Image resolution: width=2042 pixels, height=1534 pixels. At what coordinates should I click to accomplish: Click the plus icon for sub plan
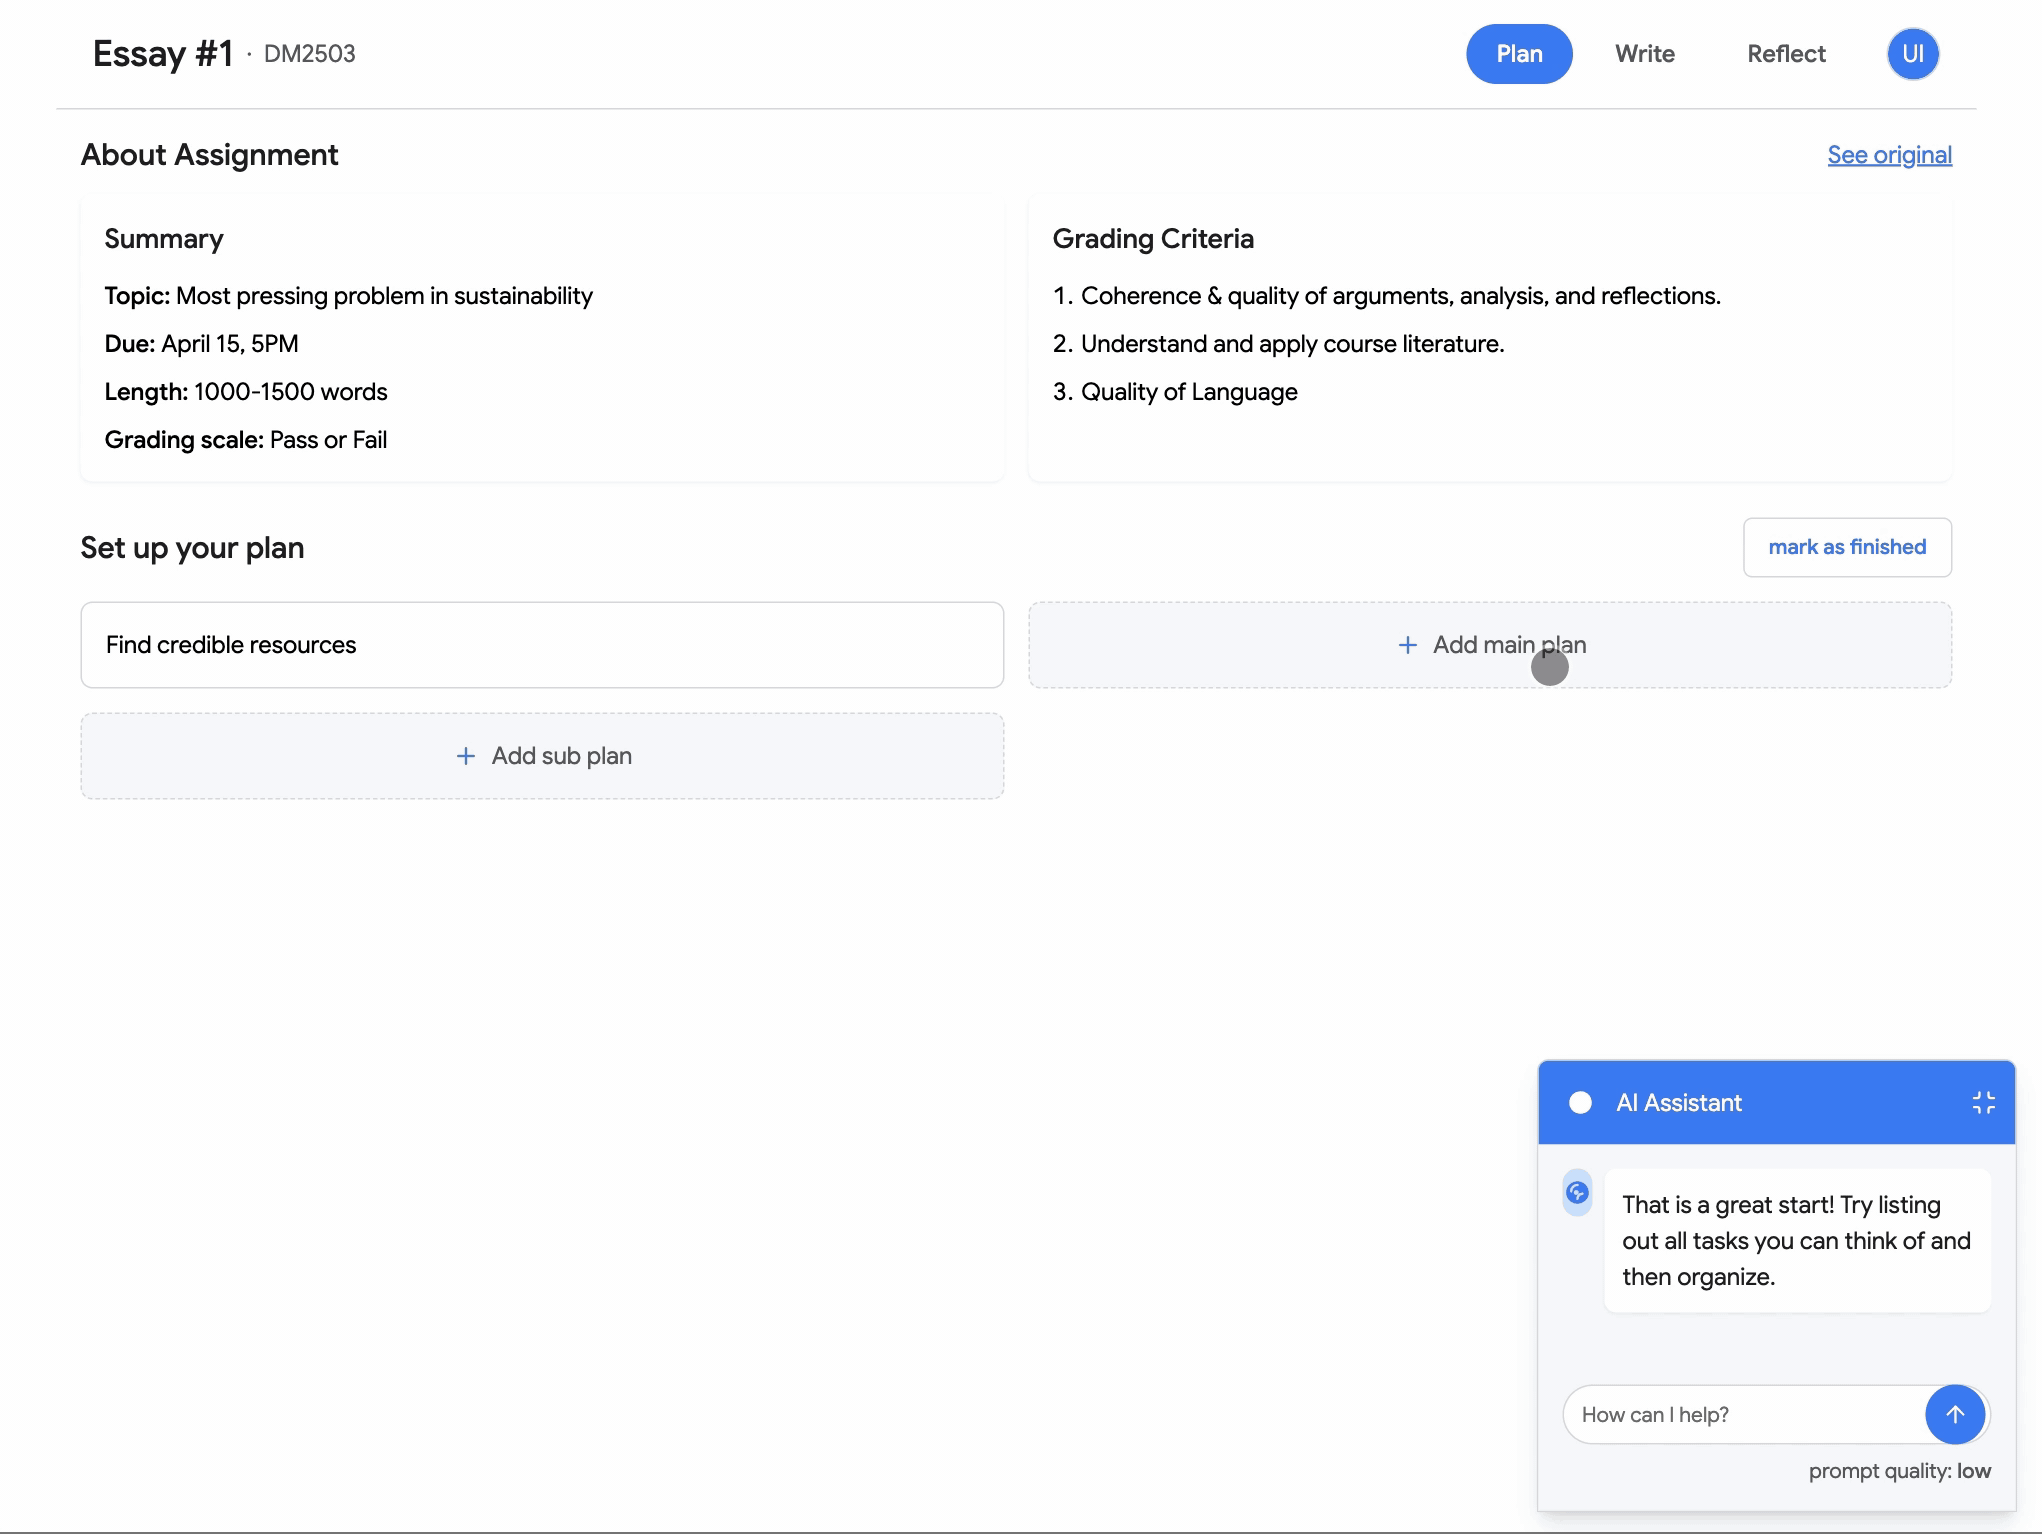click(465, 756)
